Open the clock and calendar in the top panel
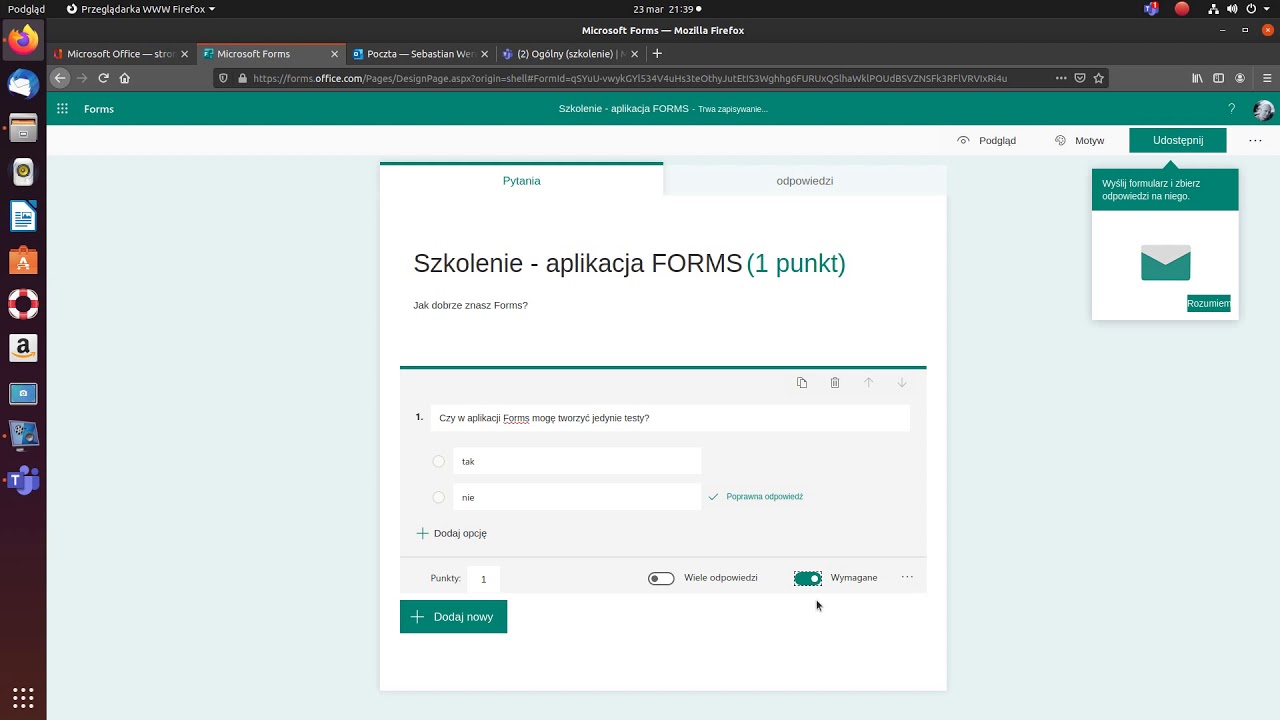Image resolution: width=1280 pixels, height=720 pixels. (x=664, y=9)
